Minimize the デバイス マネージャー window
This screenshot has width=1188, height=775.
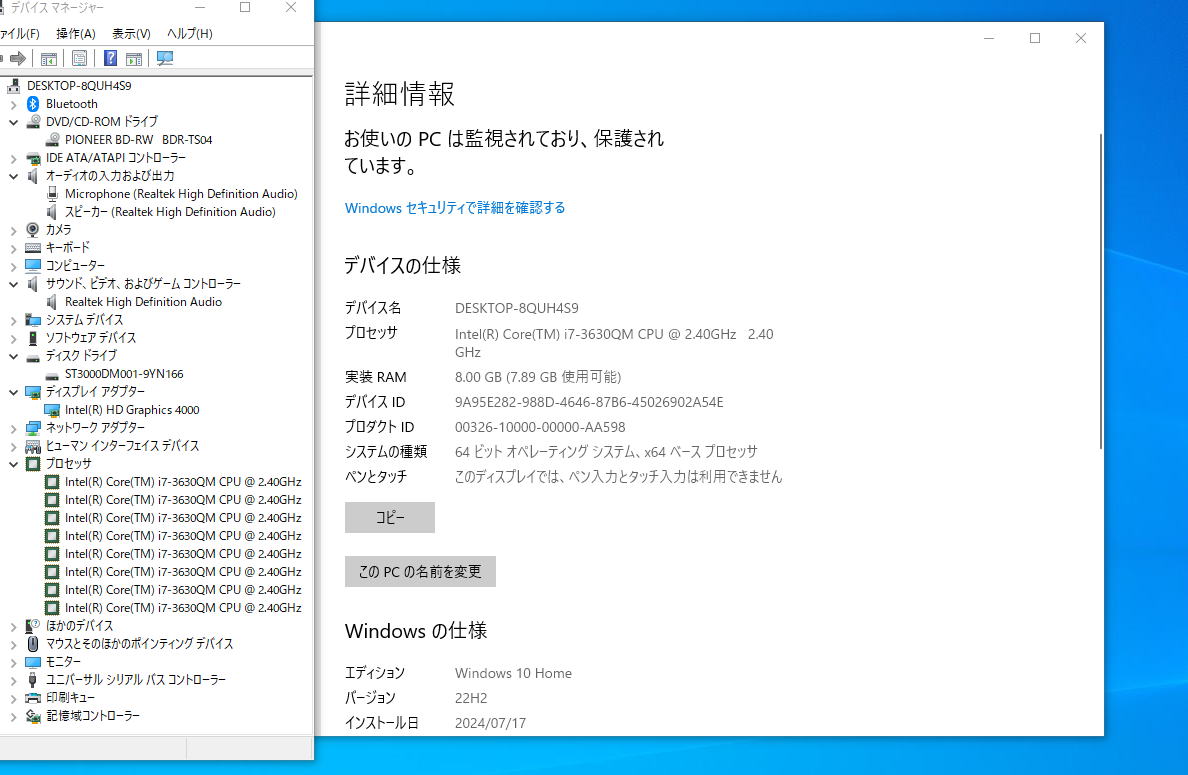tap(200, 8)
